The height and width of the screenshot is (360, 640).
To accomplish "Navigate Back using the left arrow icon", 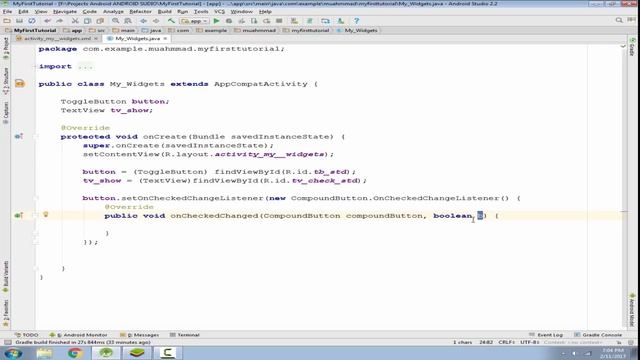I will pyautogui.click(x=143, y=21).
